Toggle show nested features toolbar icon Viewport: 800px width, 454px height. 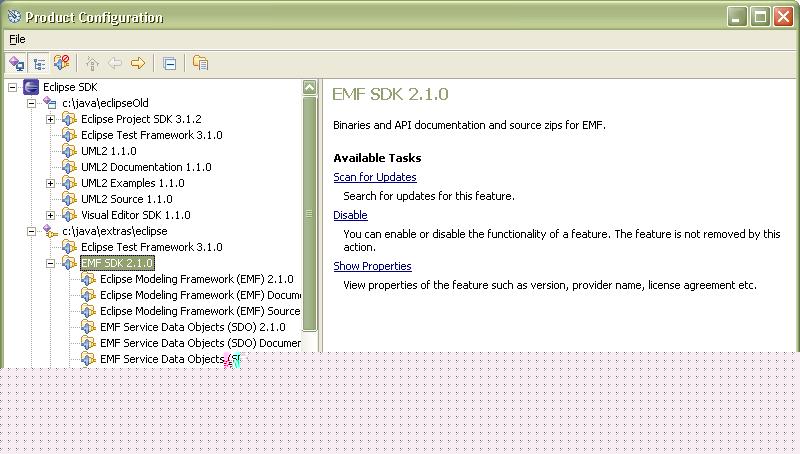pyautogui.click(x=16, y=63)
